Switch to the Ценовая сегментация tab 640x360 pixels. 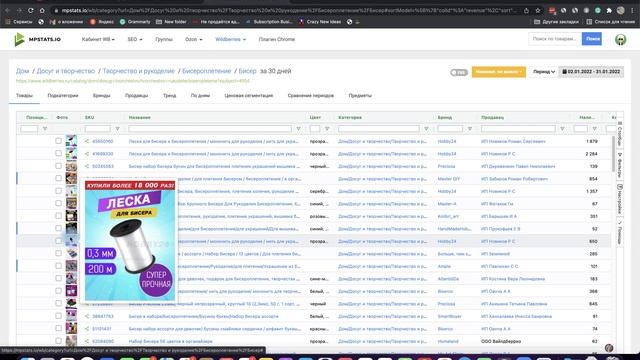249,96
